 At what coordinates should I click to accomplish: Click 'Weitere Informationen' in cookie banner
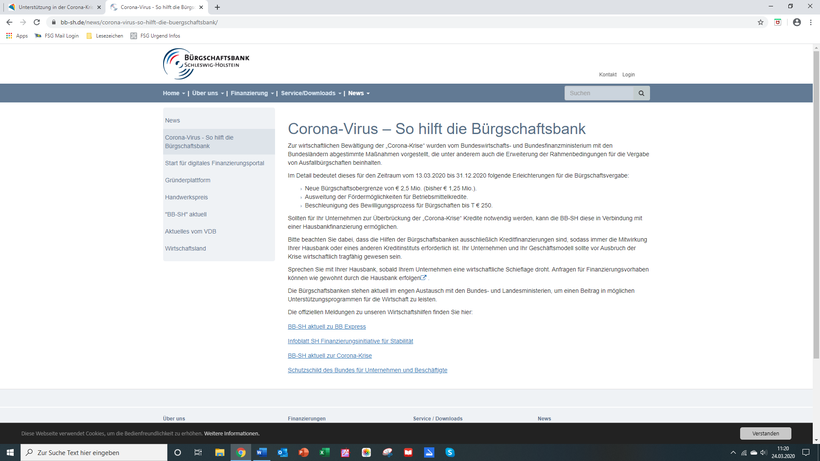point(232,433)
